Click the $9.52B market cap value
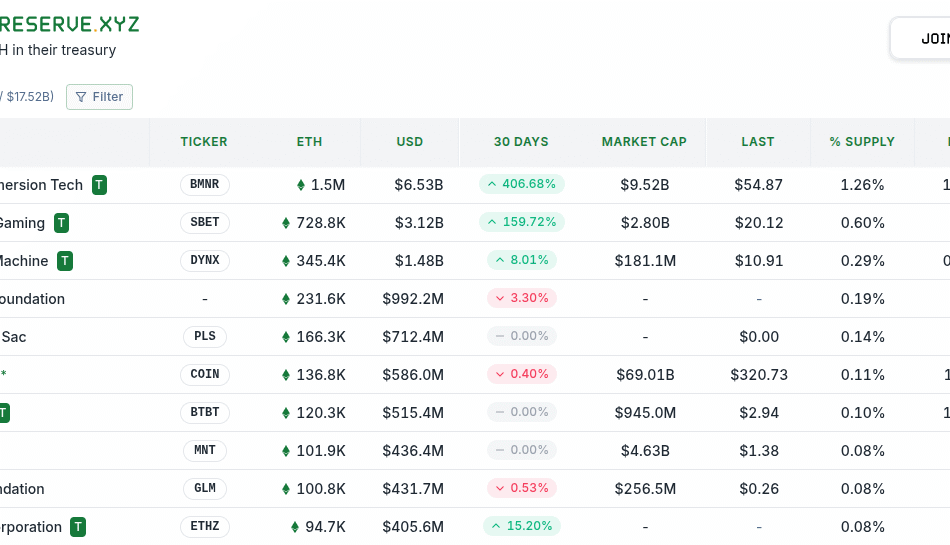Screen dimensions: 950x545 pyautogui.click(x=645, y=185)
